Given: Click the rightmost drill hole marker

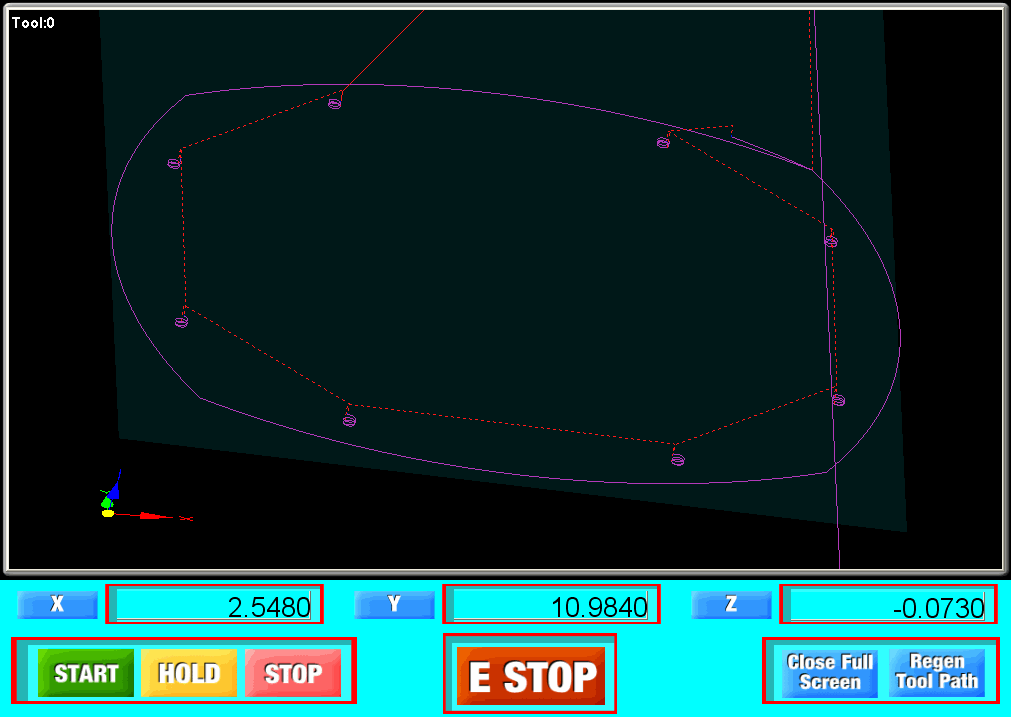Looking at the screenshot, I should 838,400.
